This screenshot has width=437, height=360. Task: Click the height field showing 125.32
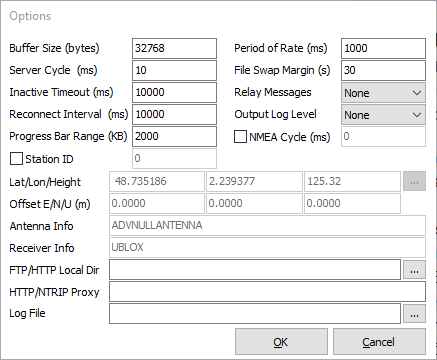pos(352,181)
